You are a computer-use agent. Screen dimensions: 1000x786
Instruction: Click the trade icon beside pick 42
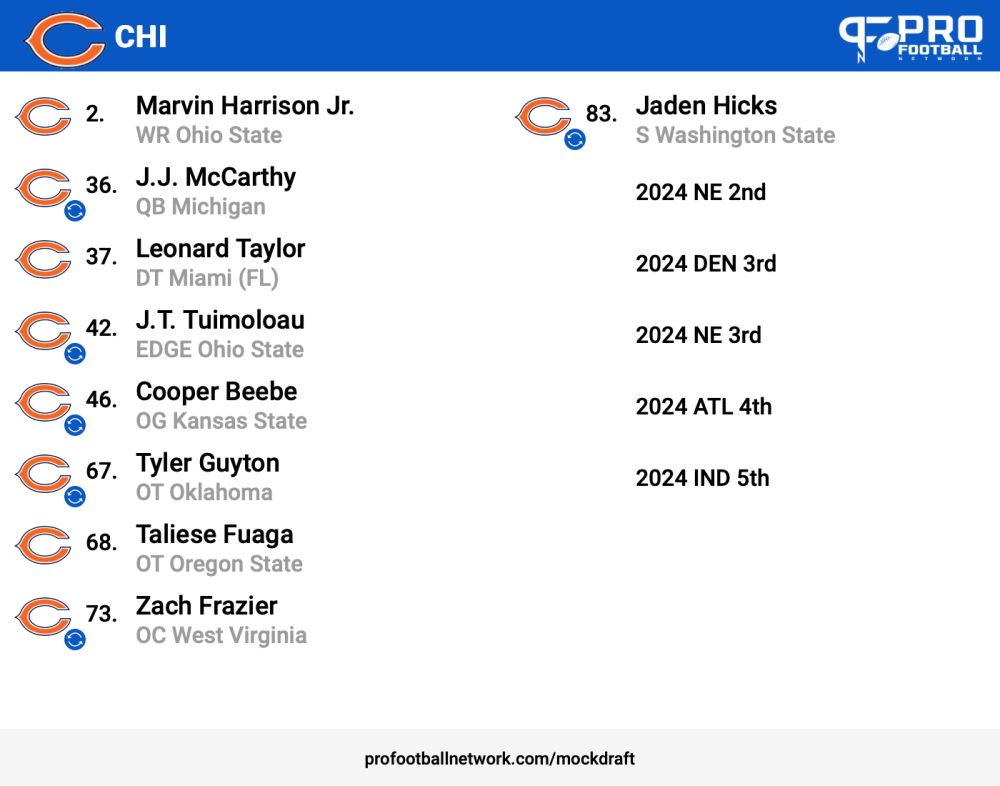click(75, 353)
